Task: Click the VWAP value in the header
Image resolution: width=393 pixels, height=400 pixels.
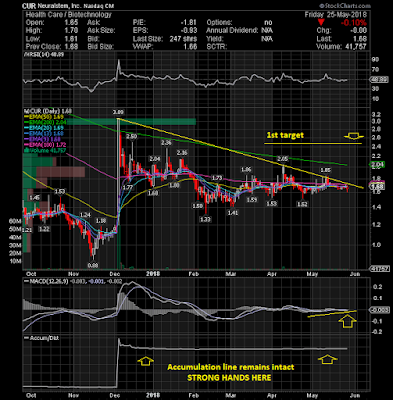Action: click(x=190, y=47)
